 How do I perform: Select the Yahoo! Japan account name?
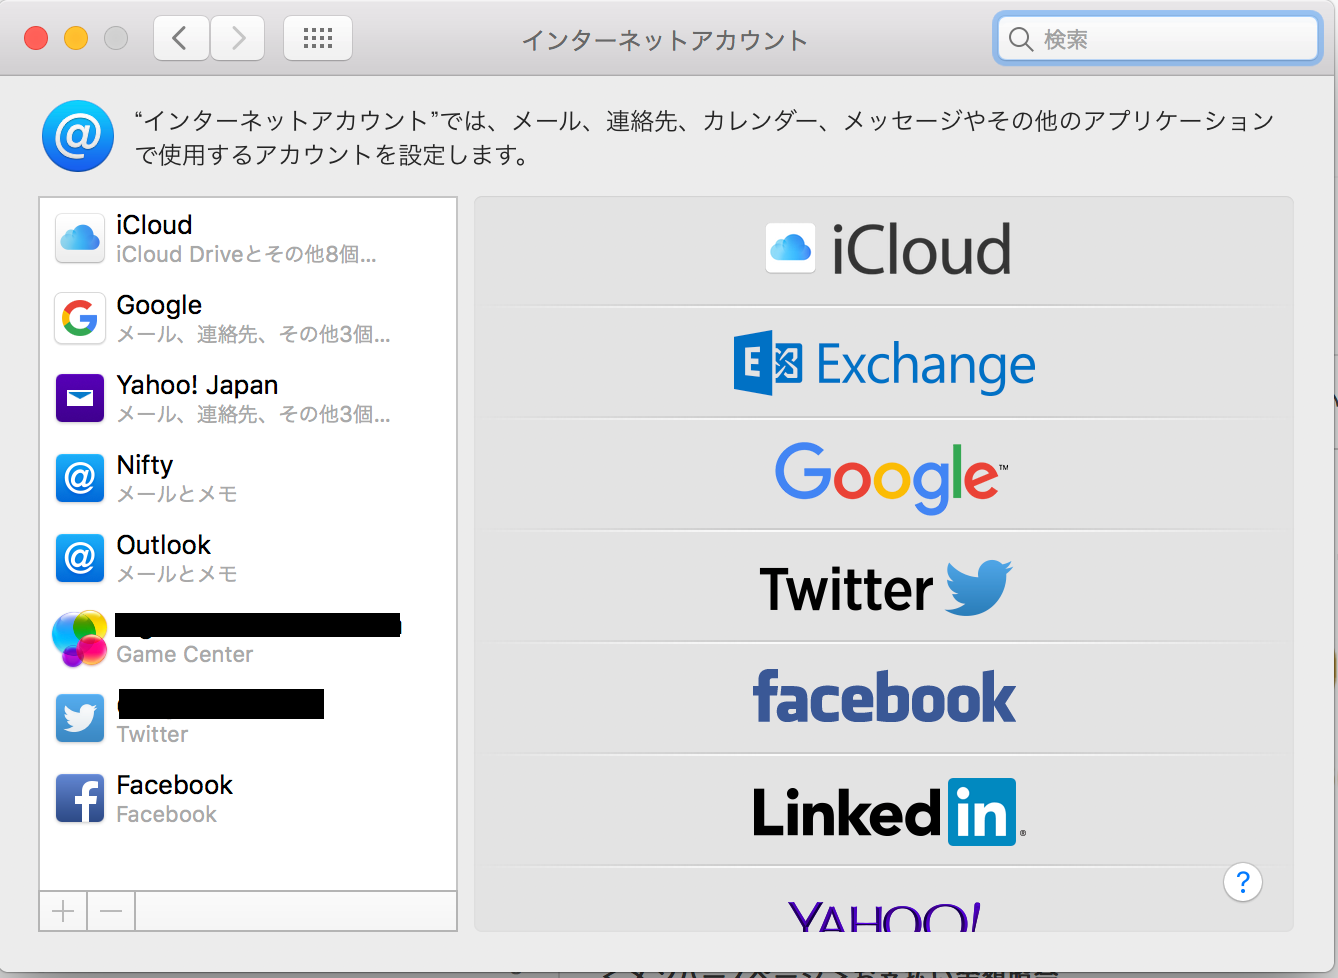tap(197, 385)
